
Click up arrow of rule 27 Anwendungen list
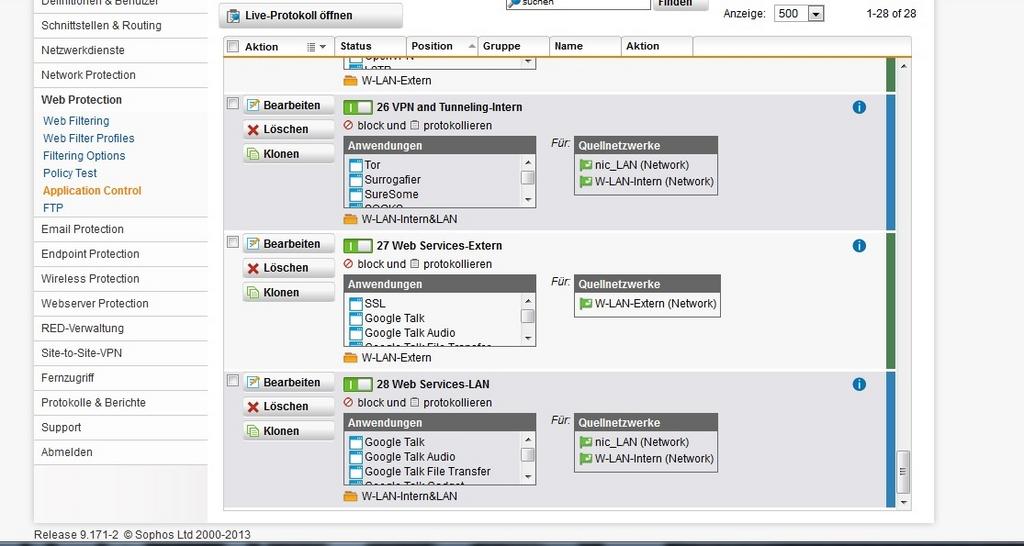(528, 300)
